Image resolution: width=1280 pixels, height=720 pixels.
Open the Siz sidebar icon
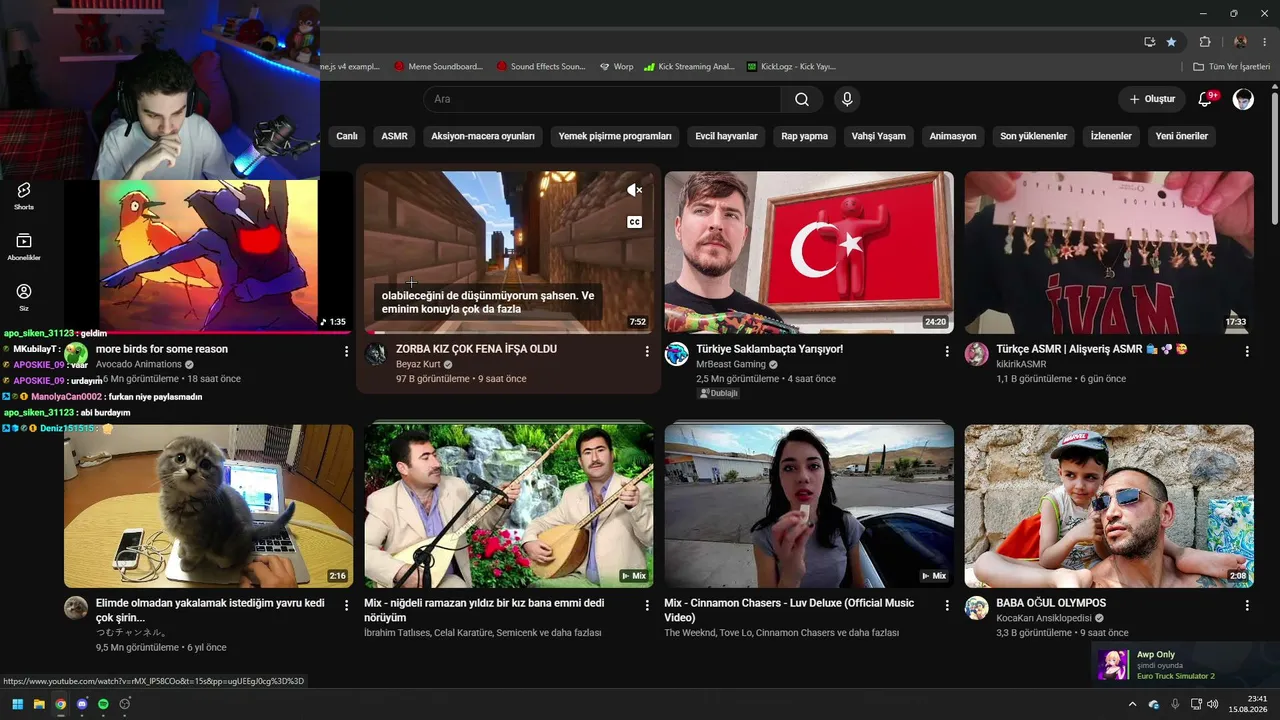click(24, 296)
